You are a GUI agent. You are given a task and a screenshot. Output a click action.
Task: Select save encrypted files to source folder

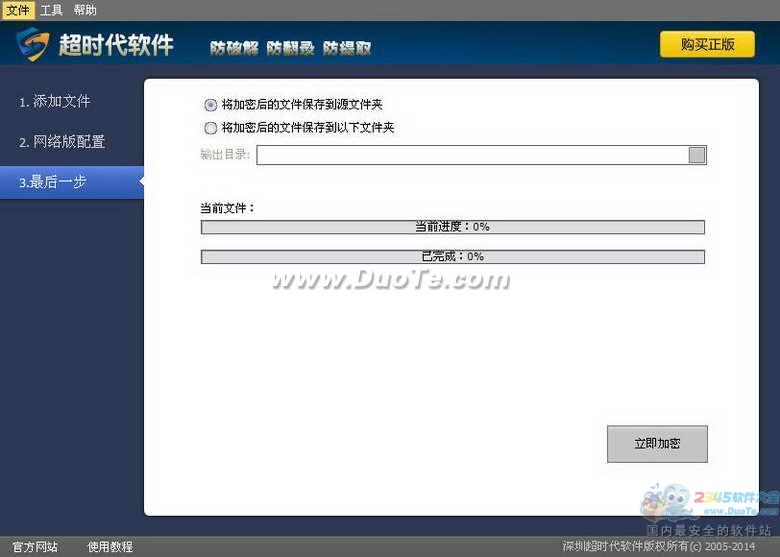pos(210,104)
